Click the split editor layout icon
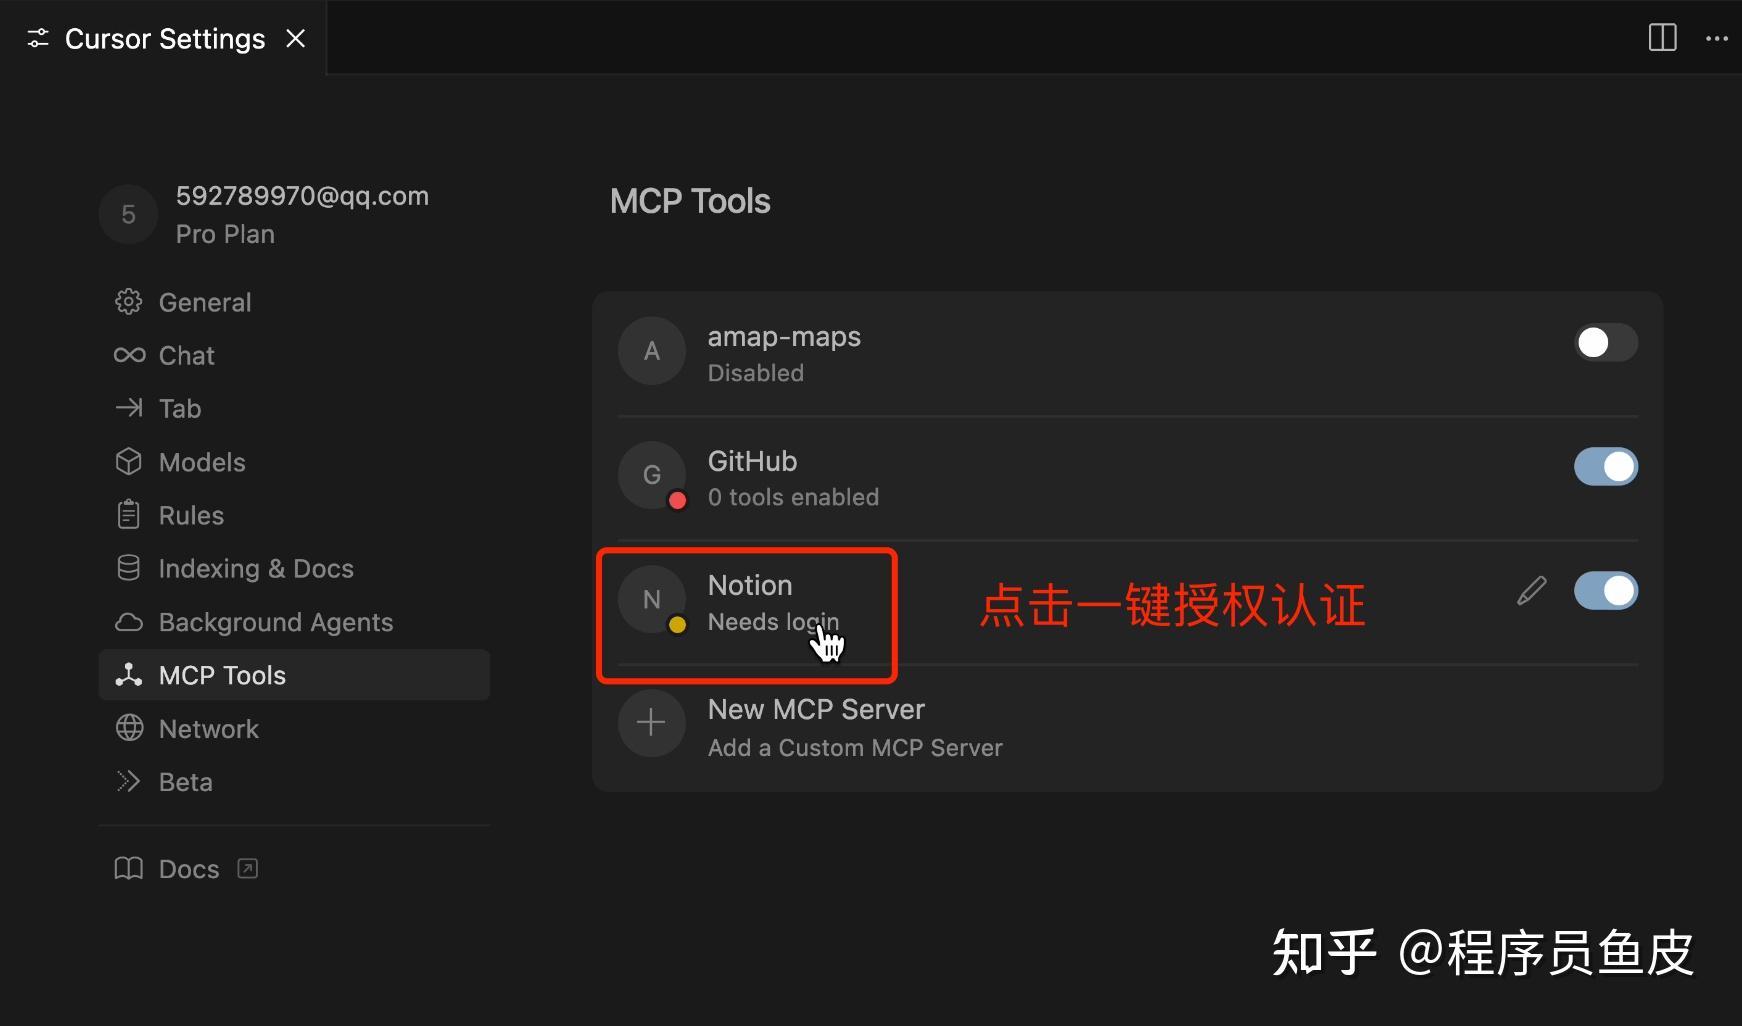Viewport: 1742px width, 1026px height. (x=1662, y=38)
